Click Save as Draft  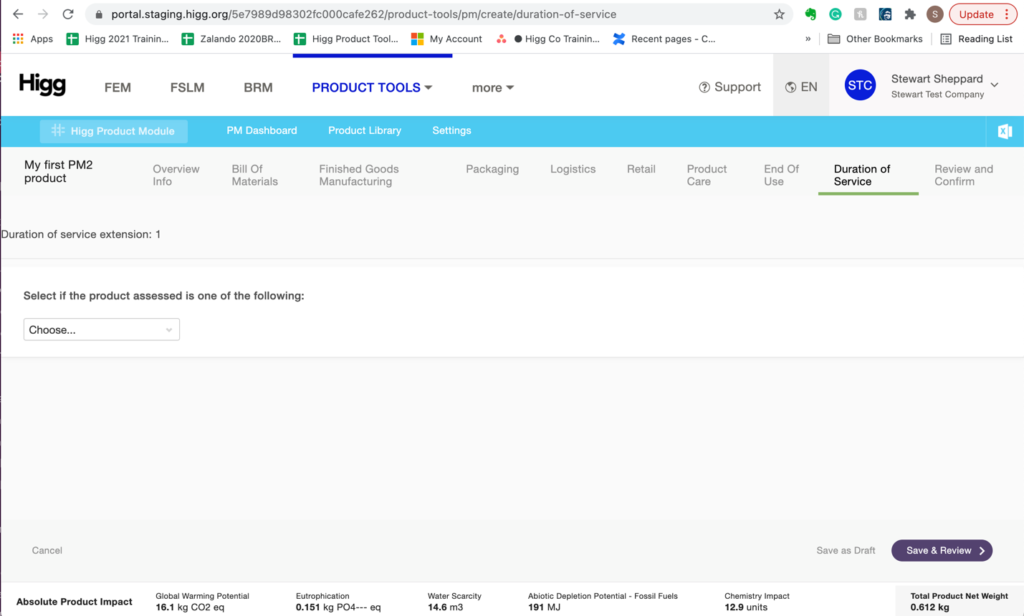tap(846, 551)
